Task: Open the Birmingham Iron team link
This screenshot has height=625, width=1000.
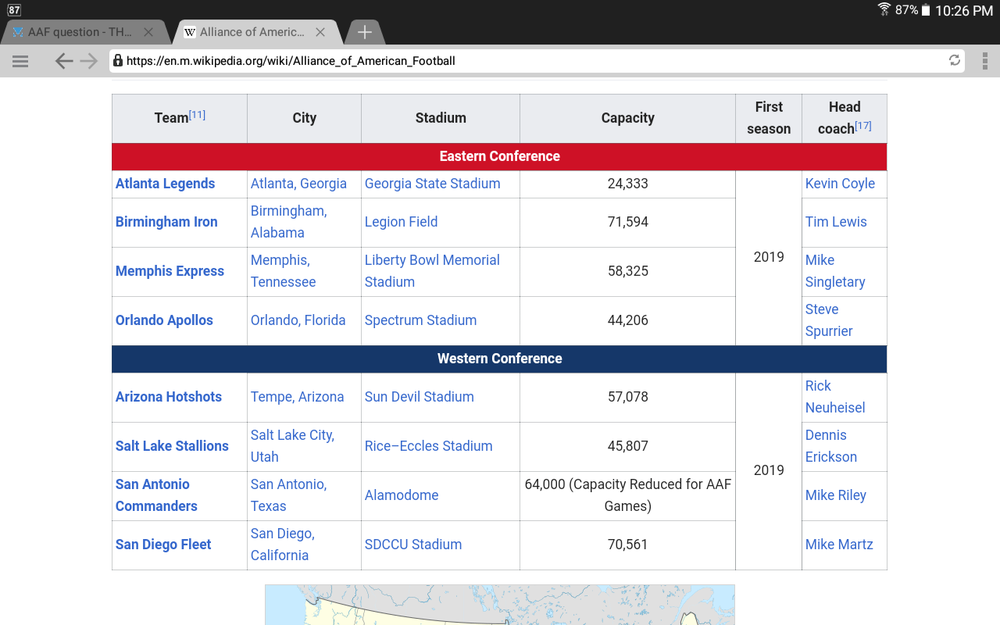Action: (x=166, y=222)
